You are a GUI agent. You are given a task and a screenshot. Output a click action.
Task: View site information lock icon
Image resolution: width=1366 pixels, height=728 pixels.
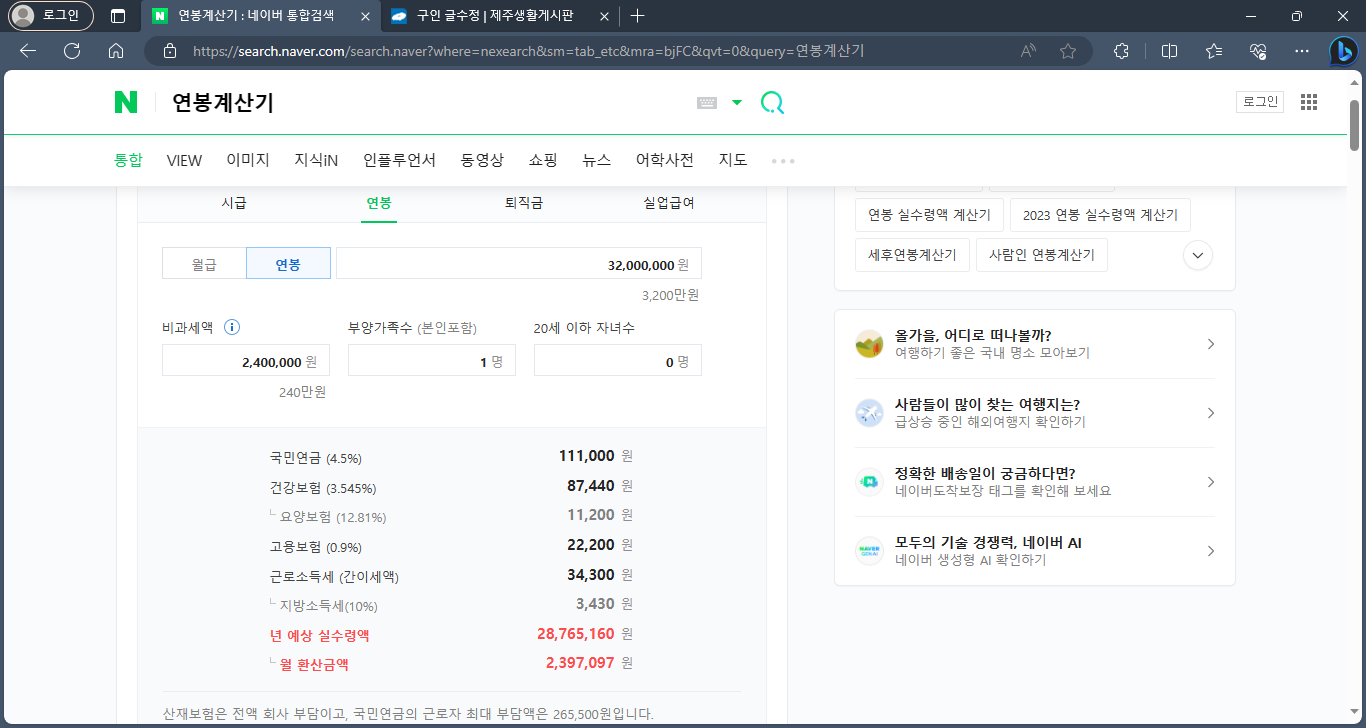coord(170,51)
